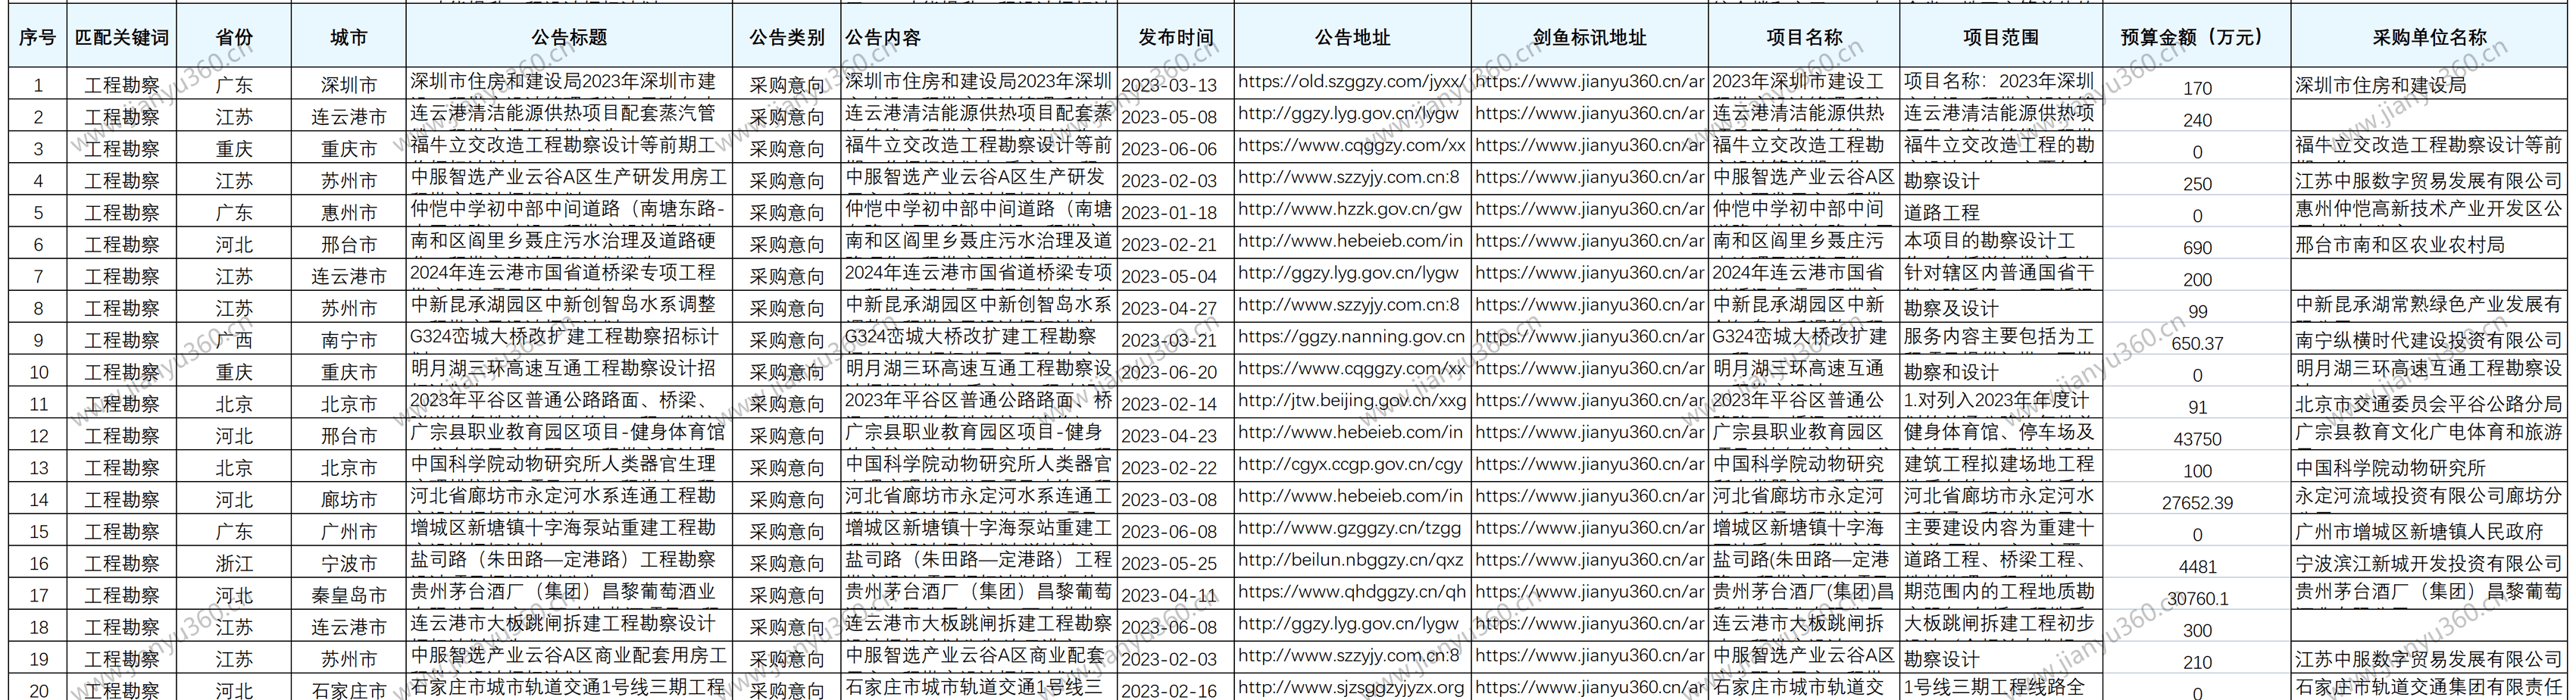Click the 项目范围 header cell
This screenshot has height=700, width=2576.
pyautogui.click(x=2000, y=38)
